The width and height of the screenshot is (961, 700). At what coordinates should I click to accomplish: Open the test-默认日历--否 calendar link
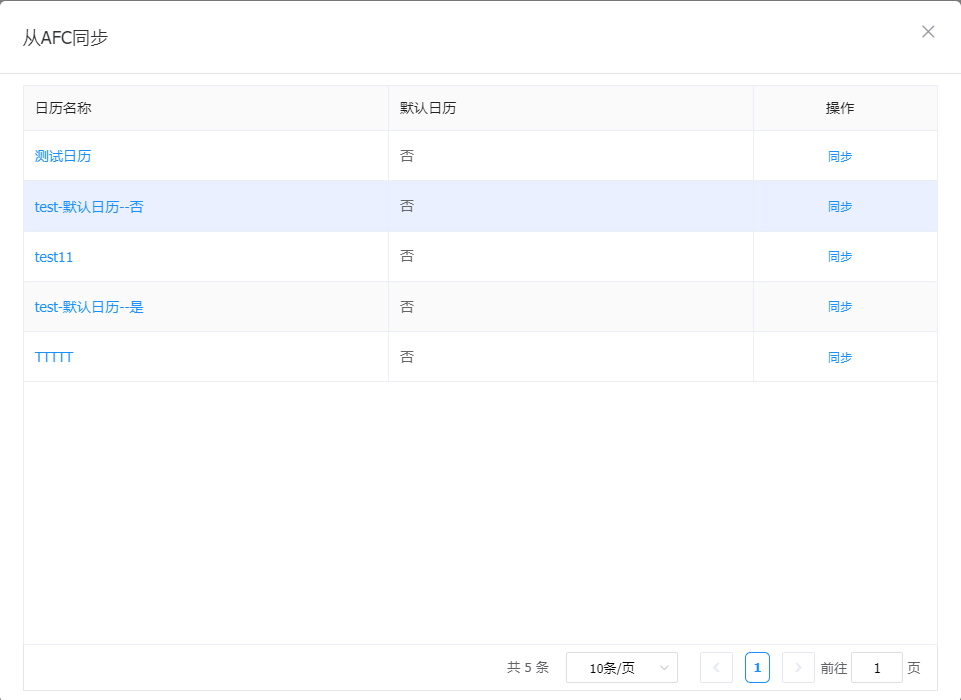pyautogui.click(x=89, y=207)
